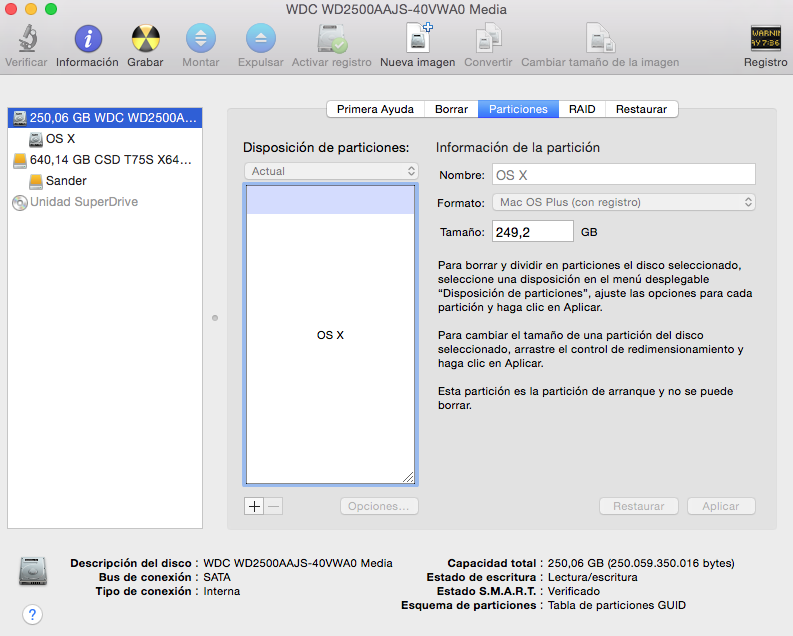Click the 'Interna' connection type value
Screen dimensions: 793x636
click(x=222, y=591)
